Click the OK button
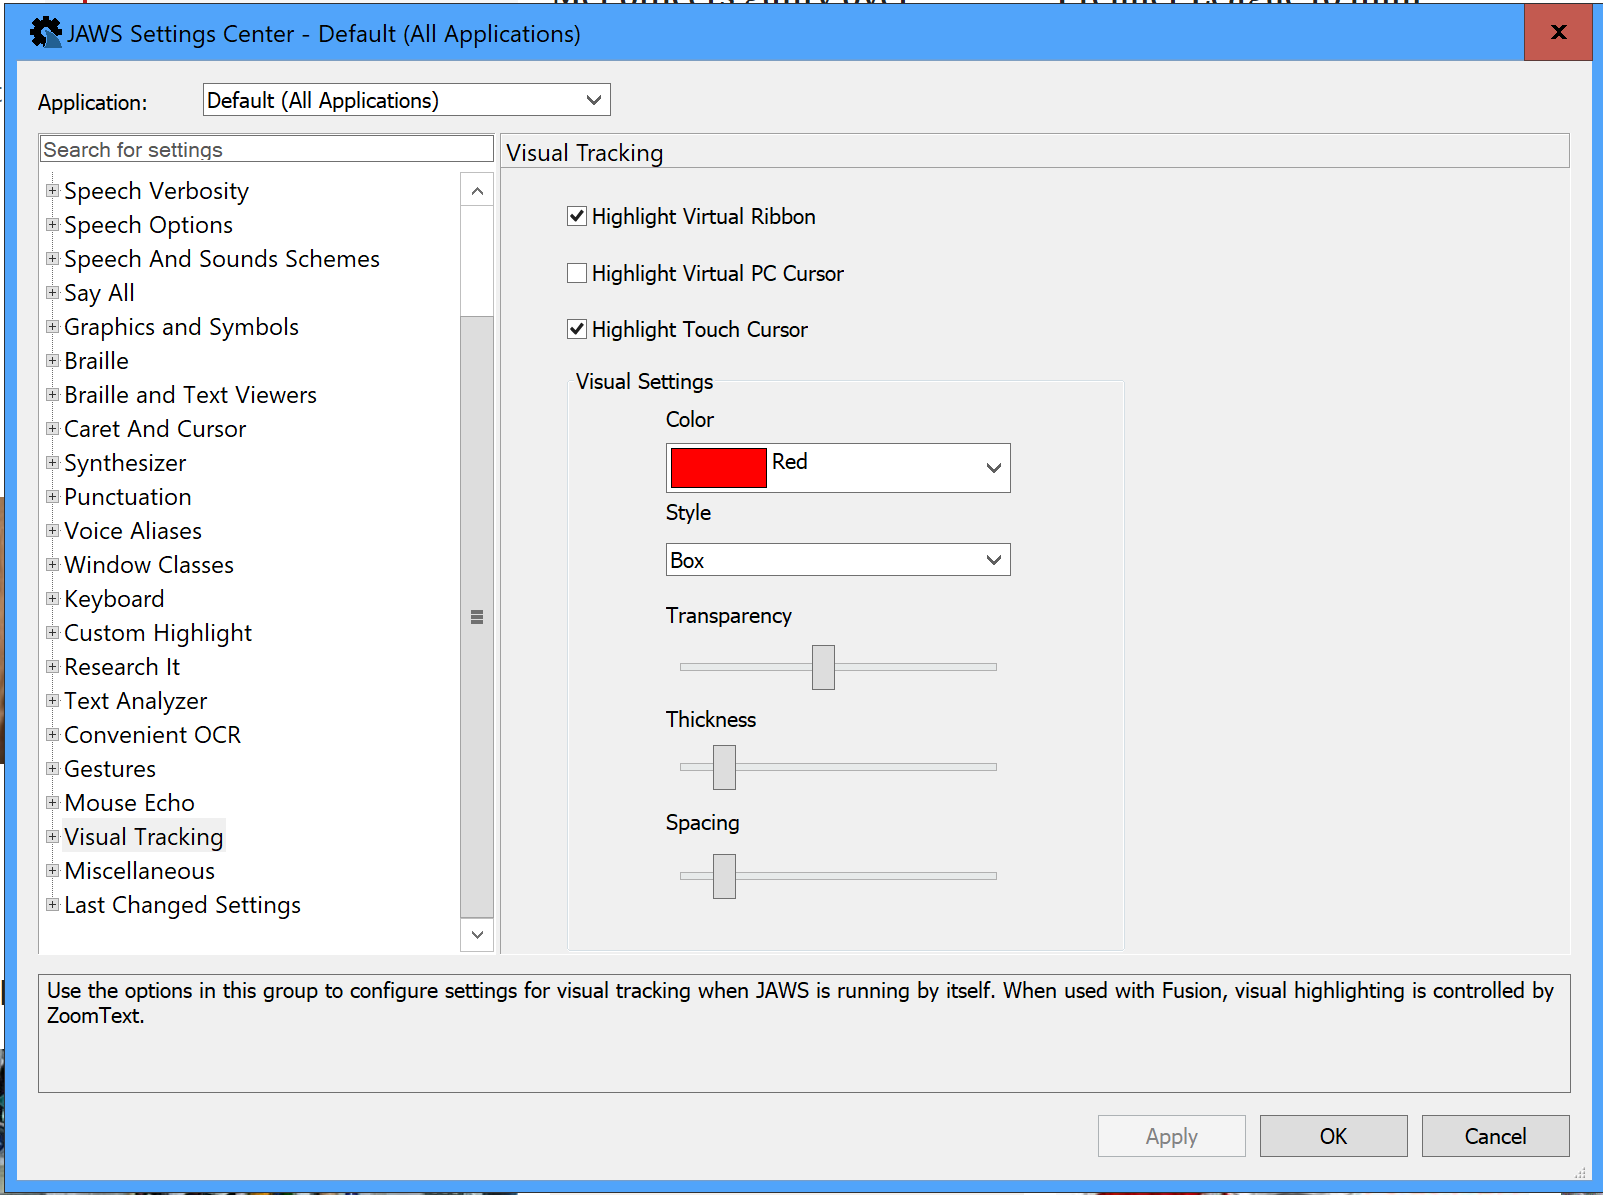 [1334, 1136]
